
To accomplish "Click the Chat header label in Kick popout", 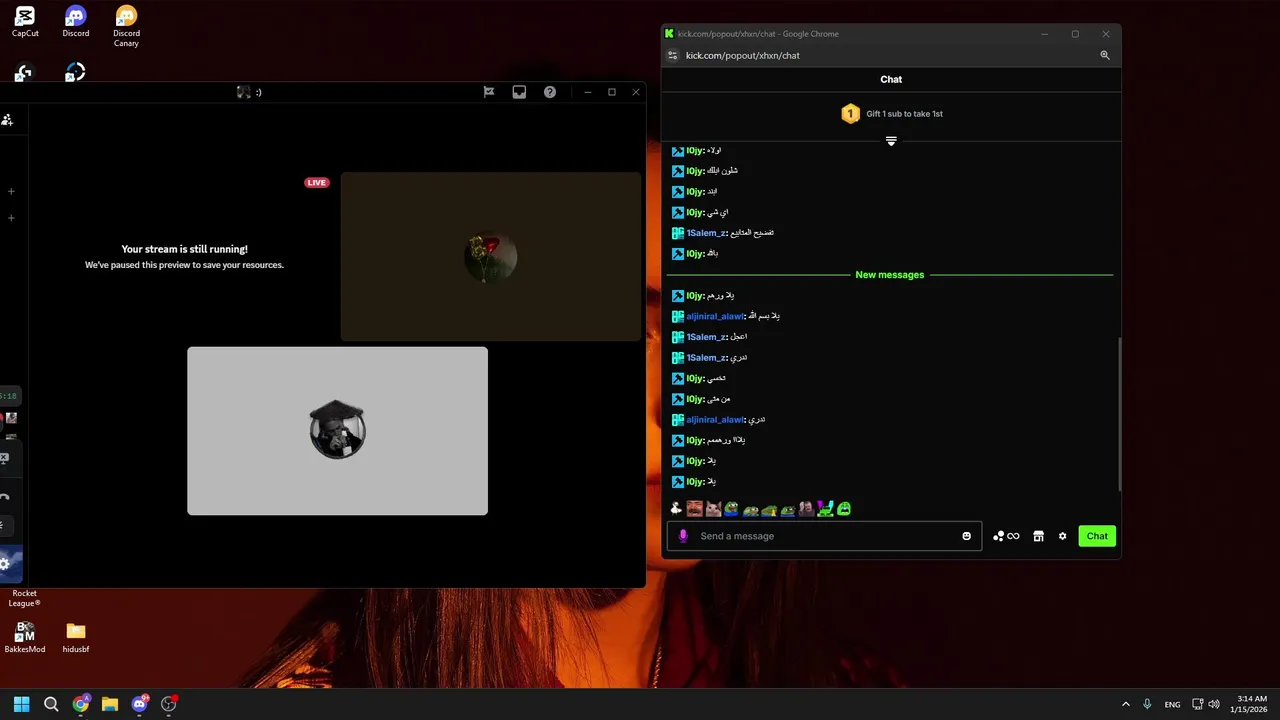I will [891, 79].
